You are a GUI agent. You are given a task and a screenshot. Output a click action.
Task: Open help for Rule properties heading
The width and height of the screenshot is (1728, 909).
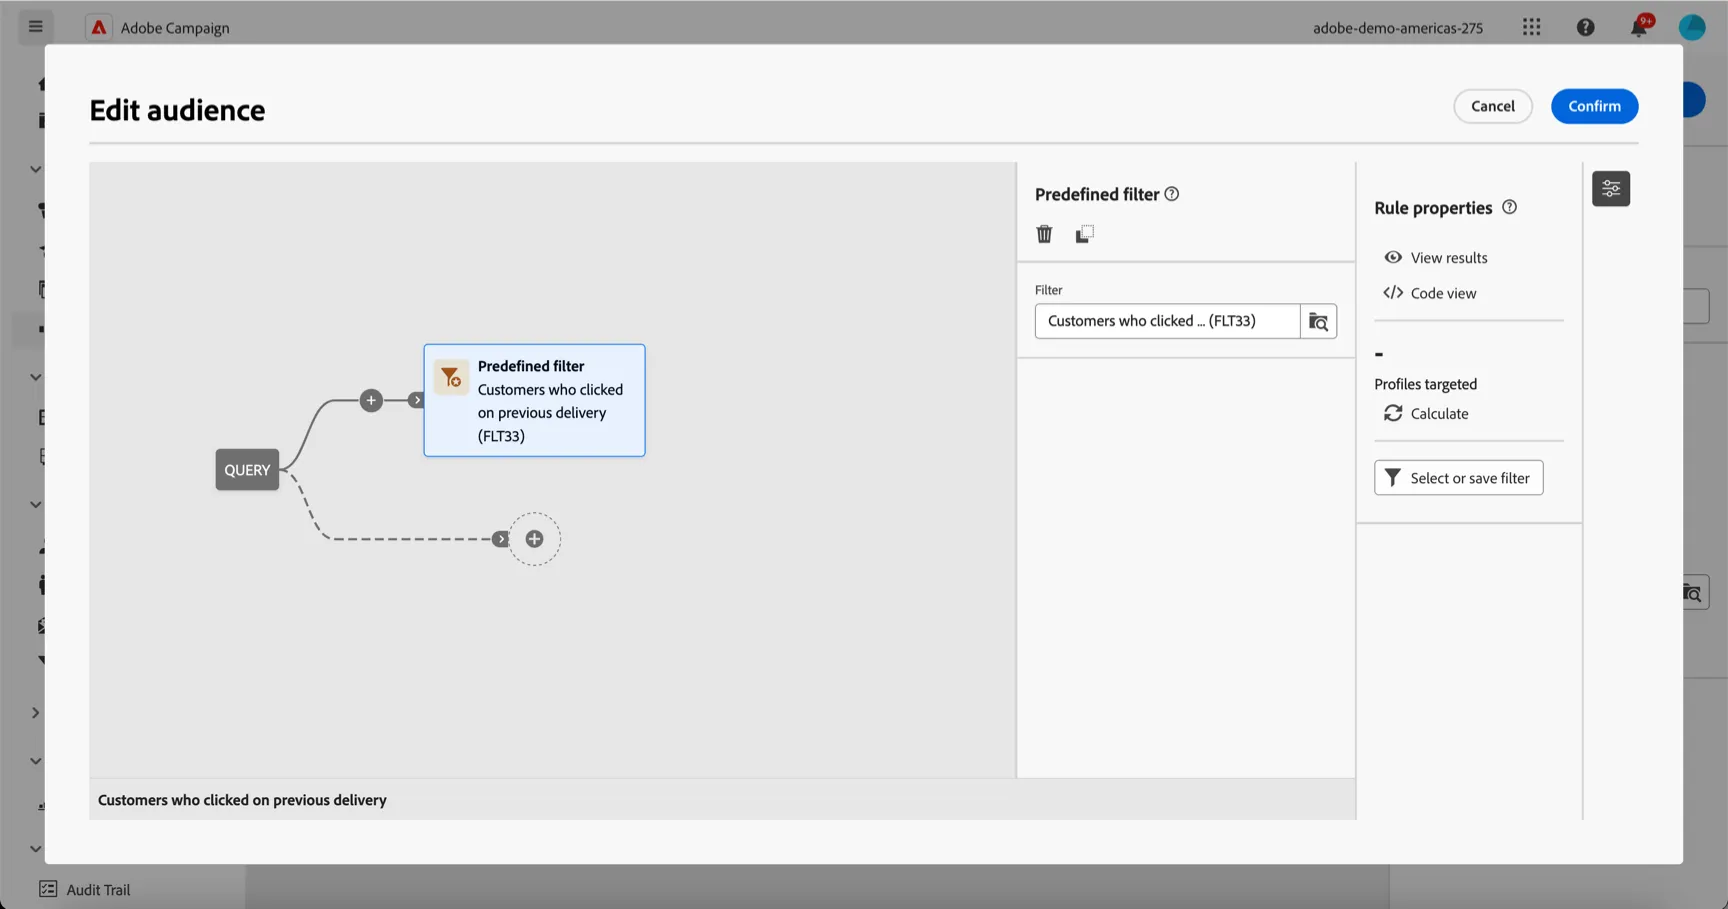click(x=1510, y=207)
